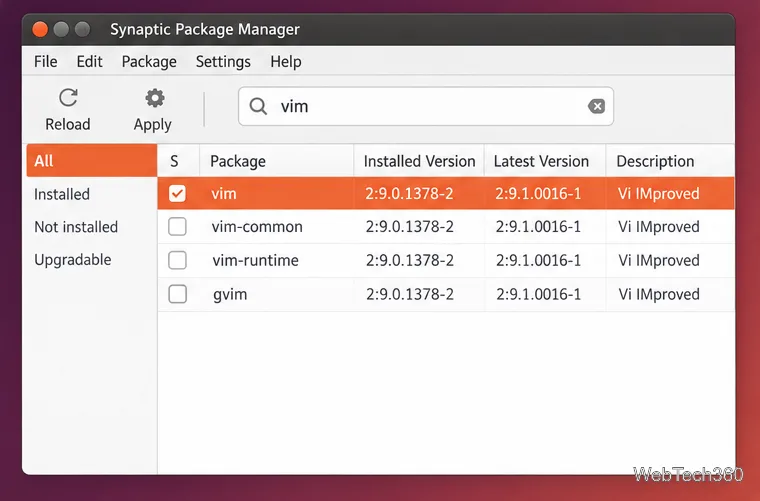Select the vim-common package name
Image resolution: width=760 pixels, height=501 pixels.
point(257,227)
